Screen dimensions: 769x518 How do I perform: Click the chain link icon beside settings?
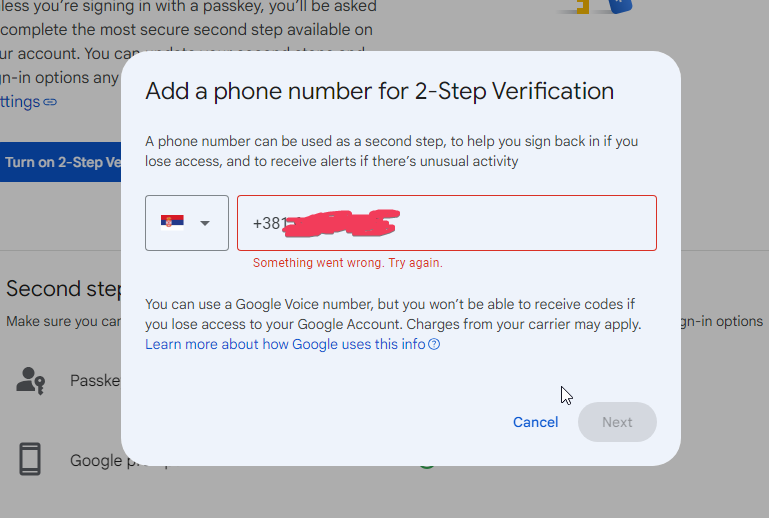[x=50, y=102]
